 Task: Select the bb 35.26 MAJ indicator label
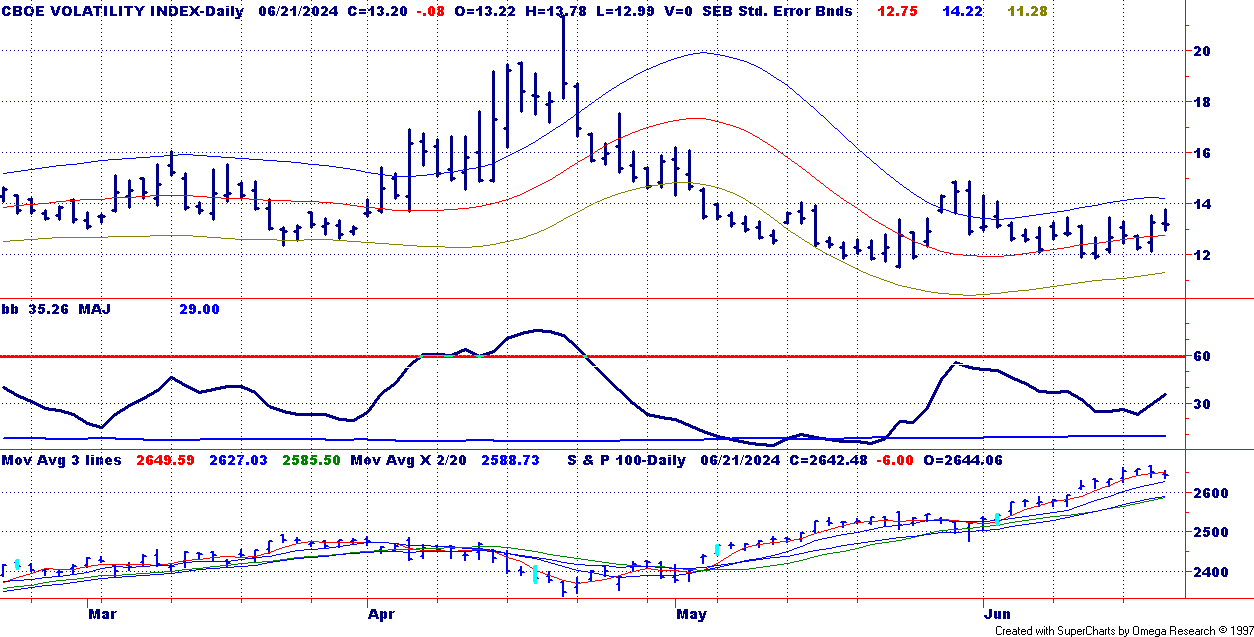[x=56, y=309]
